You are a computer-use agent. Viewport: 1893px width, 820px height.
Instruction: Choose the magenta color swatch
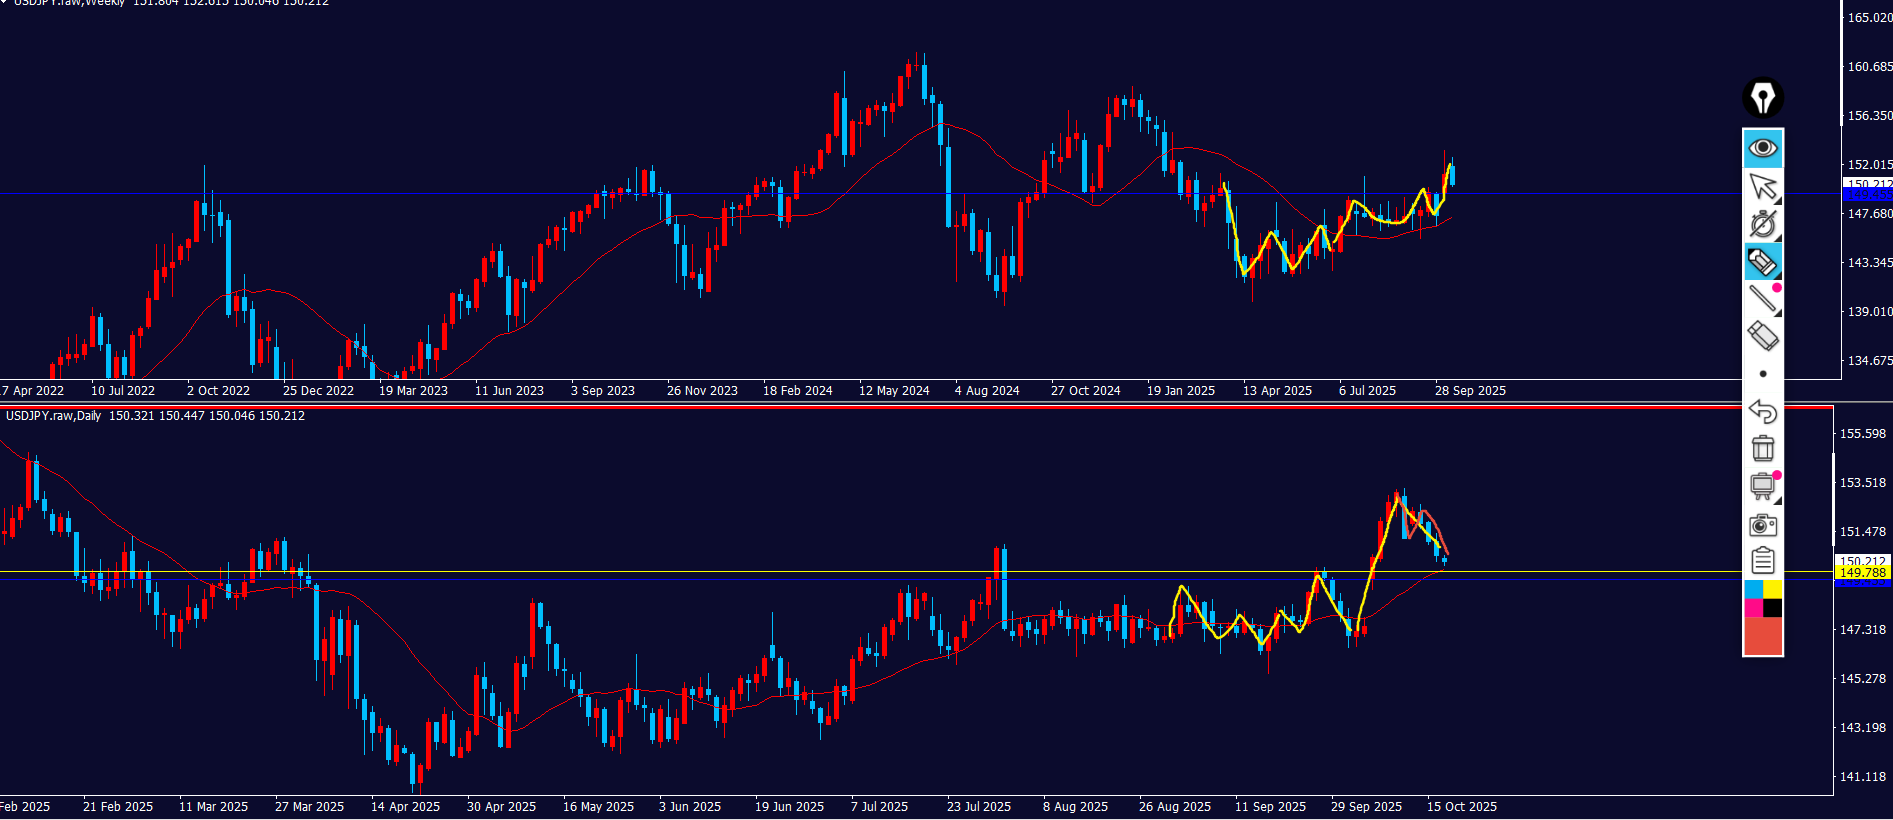coord(1753,608)
